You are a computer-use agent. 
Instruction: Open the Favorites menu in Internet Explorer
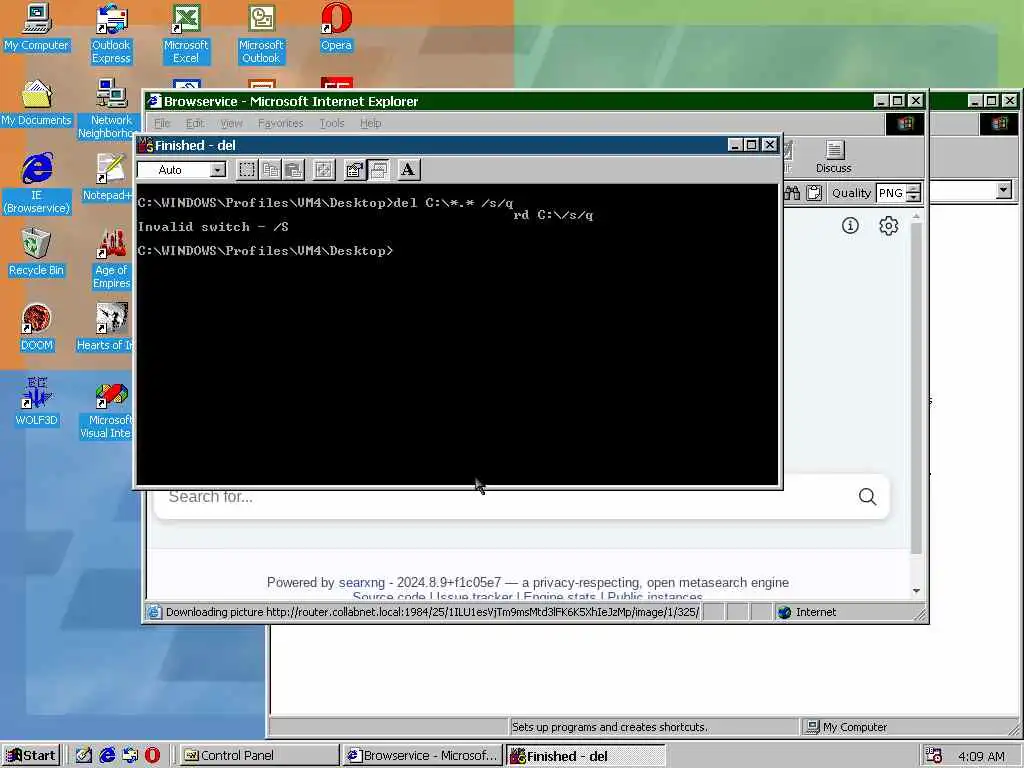point(280,123)
